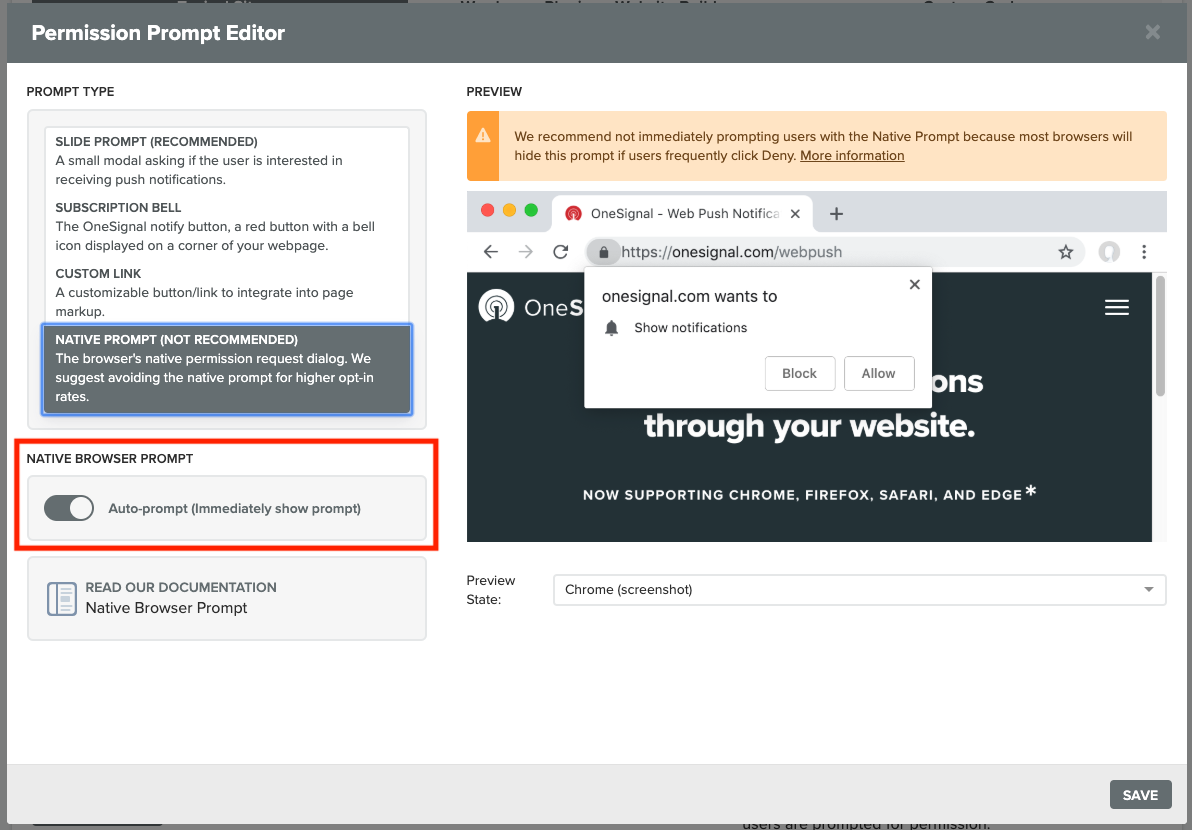Click the bell icon beside Show notifications

pos(611,328)
